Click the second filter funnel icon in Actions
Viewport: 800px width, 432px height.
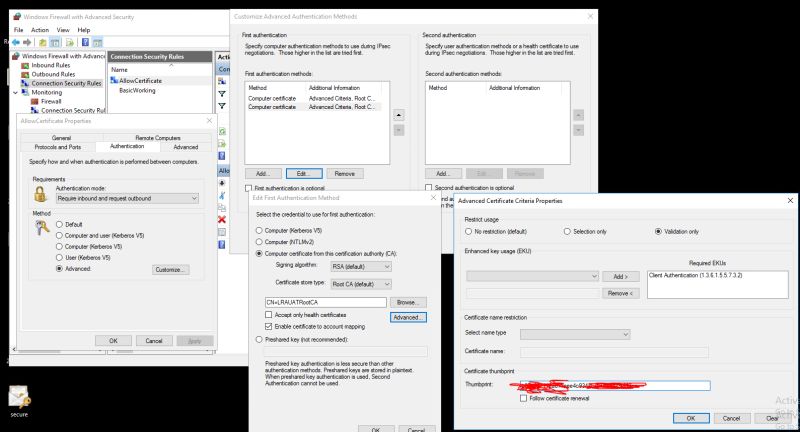tap(222, 106)
